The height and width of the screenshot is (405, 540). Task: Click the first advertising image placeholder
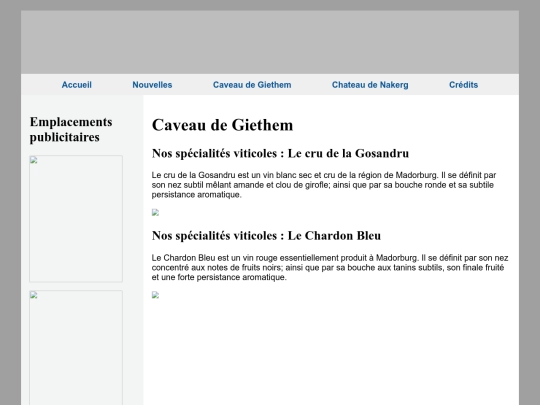76,219
